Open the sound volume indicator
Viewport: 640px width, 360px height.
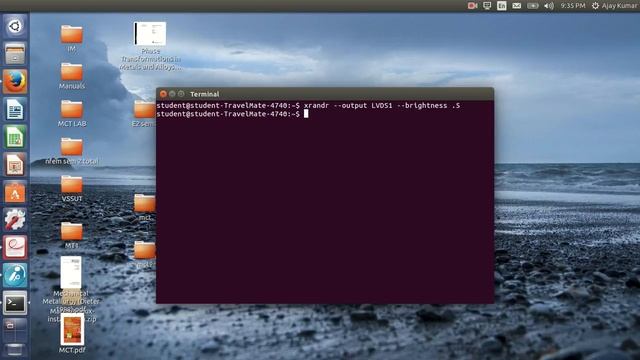(x=549, y=6)
